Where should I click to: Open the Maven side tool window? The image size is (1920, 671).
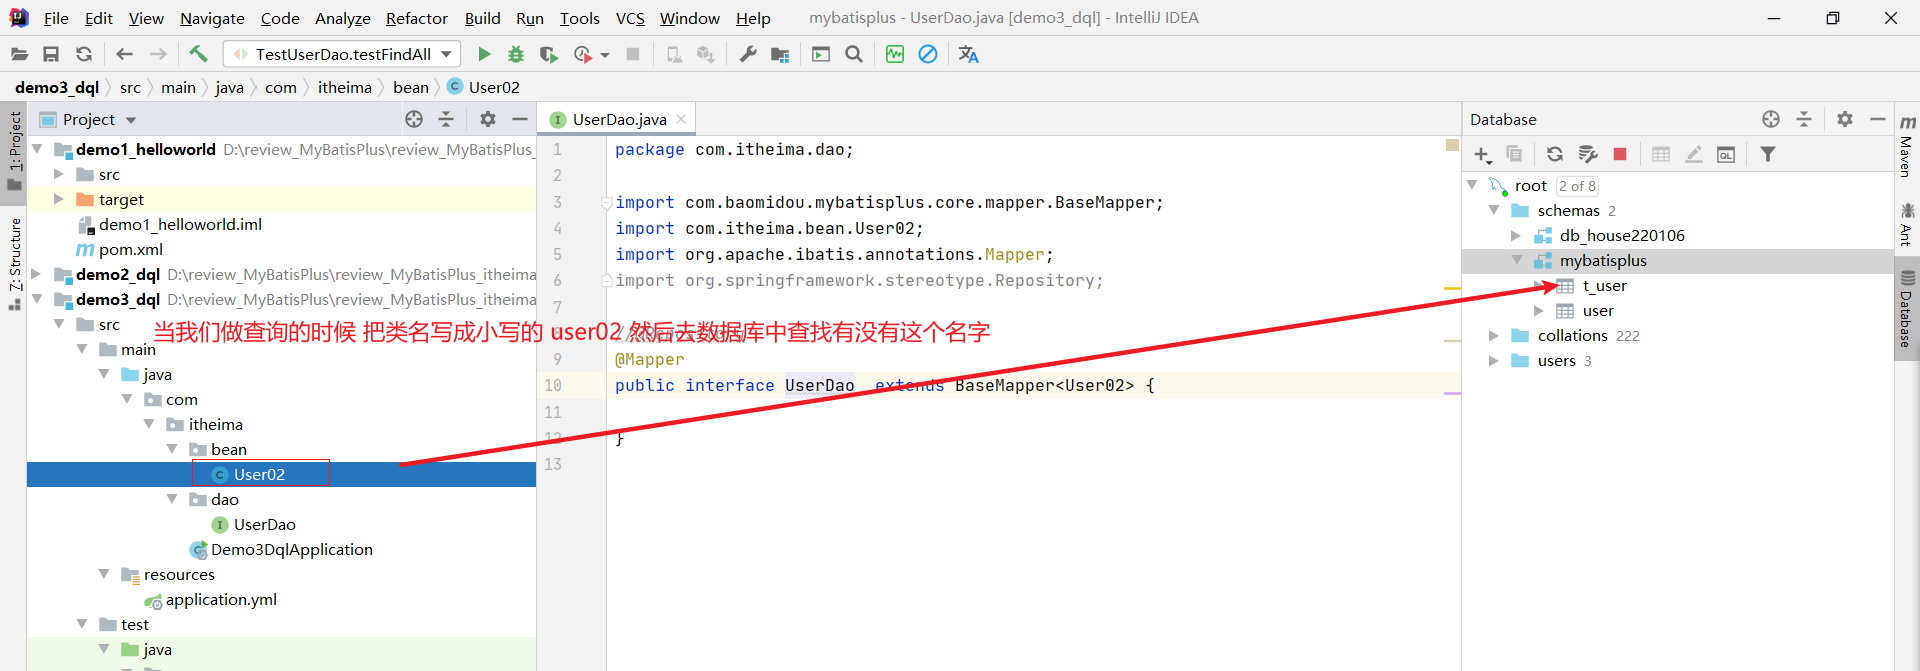(1907, 145)
